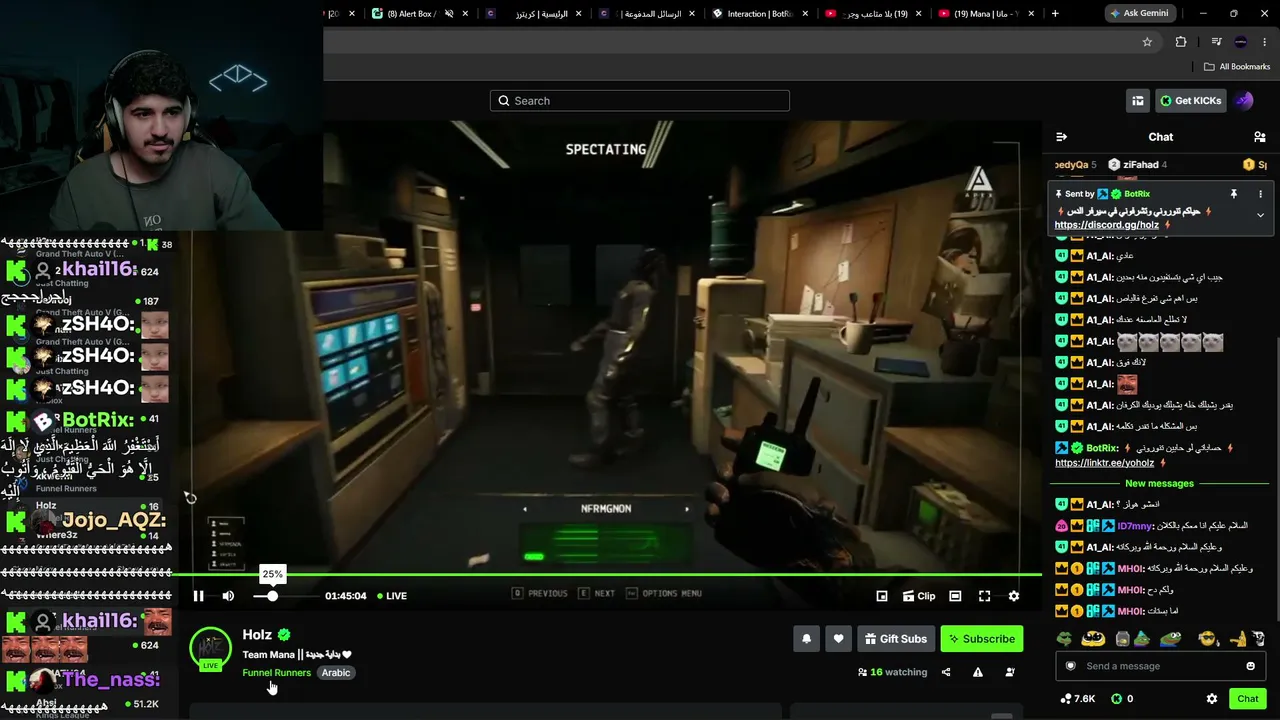Image resolution: width=1280 pixels, height=720 pixels.
Task: Enter fullscreen video mode
Action: pos(985,596)
